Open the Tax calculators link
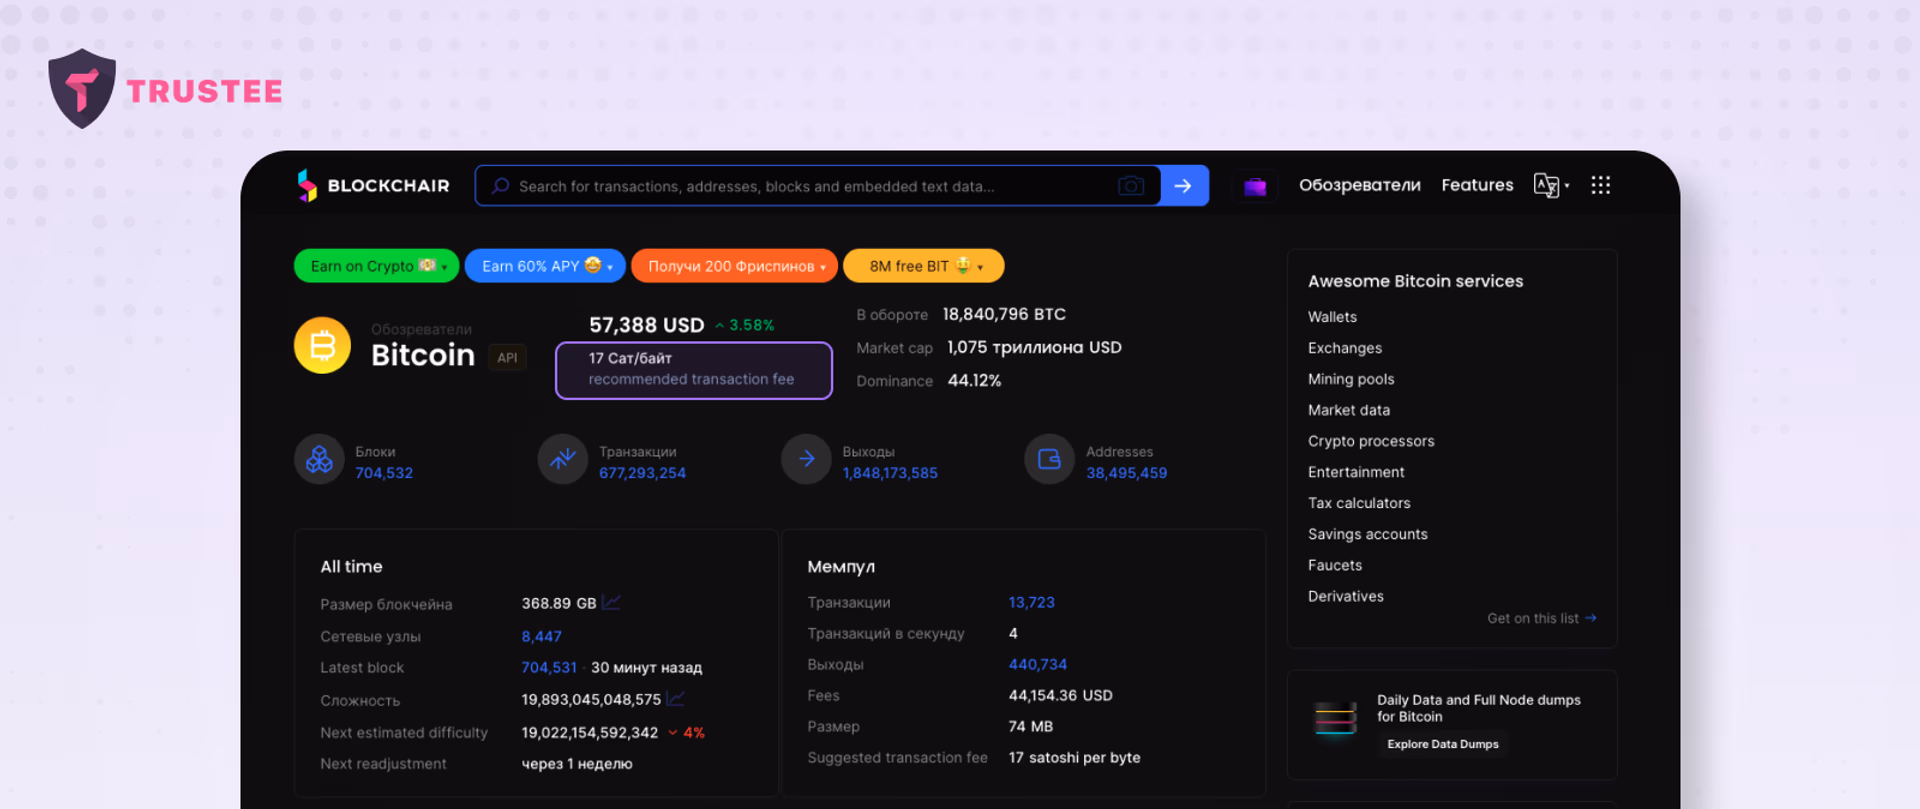Viewport: 1920px width, 809px height. tap(1359, 503)
